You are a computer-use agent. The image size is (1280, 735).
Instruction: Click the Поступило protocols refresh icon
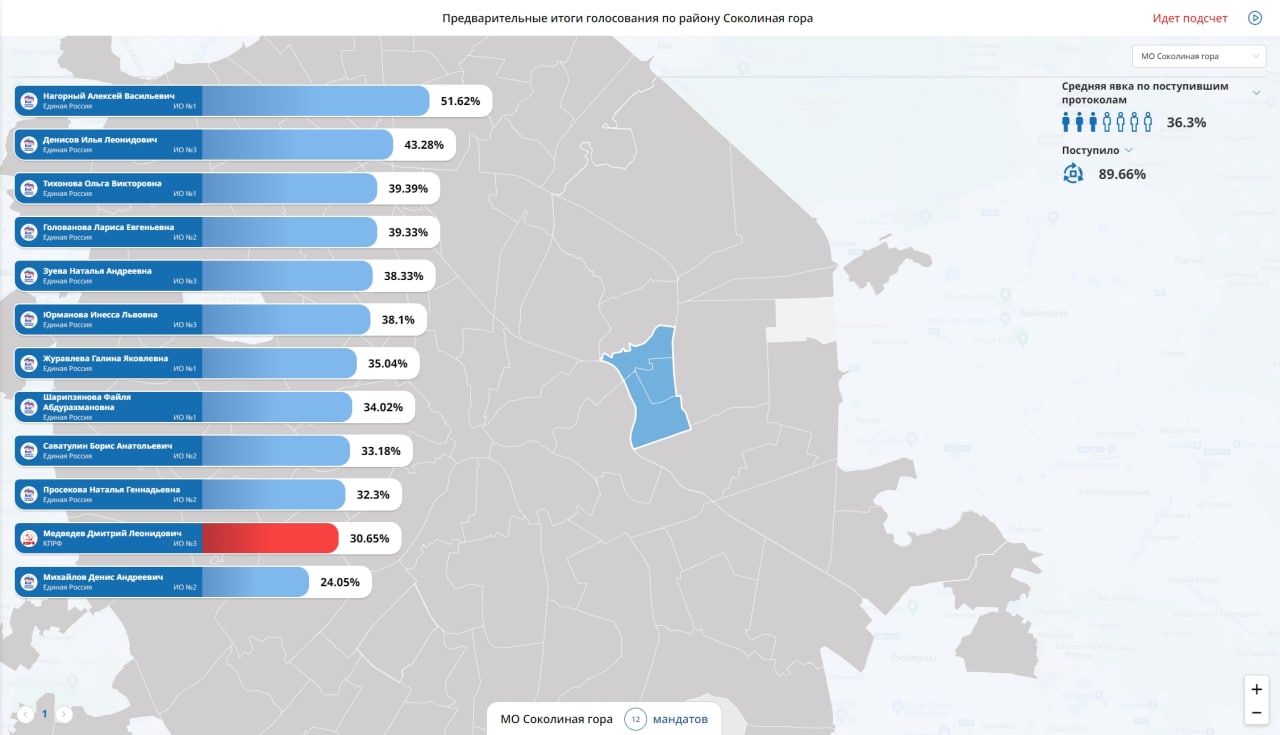coord(1073,174)
